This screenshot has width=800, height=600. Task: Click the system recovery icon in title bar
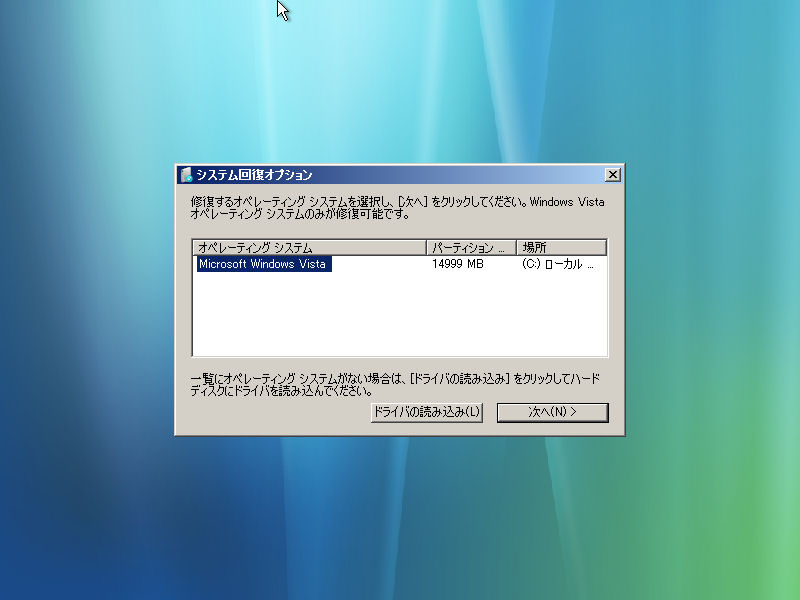point(186,175)
